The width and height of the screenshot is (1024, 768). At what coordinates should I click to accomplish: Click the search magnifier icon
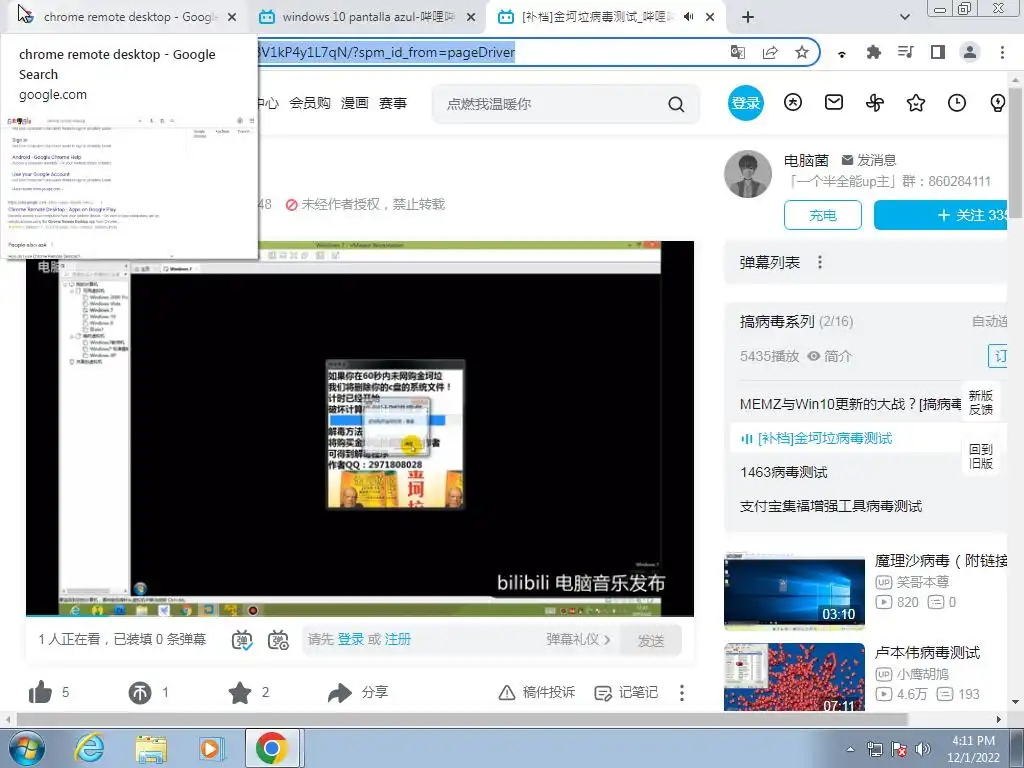click(677, 104)
